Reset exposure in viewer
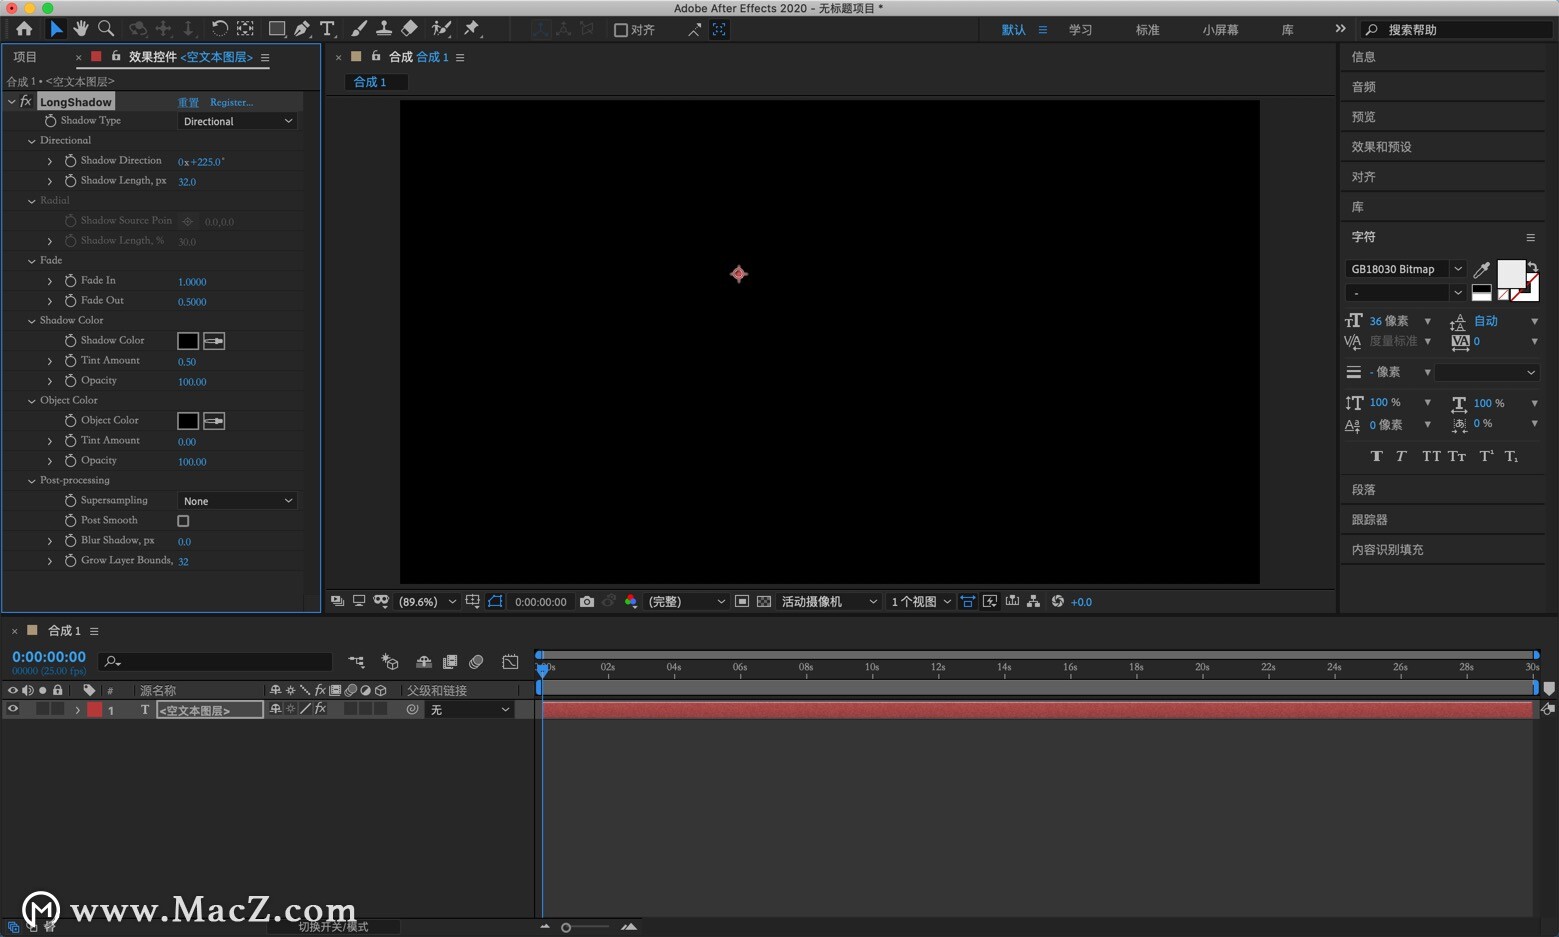Screen dimensions: 1559x937 coord(1057,601)
